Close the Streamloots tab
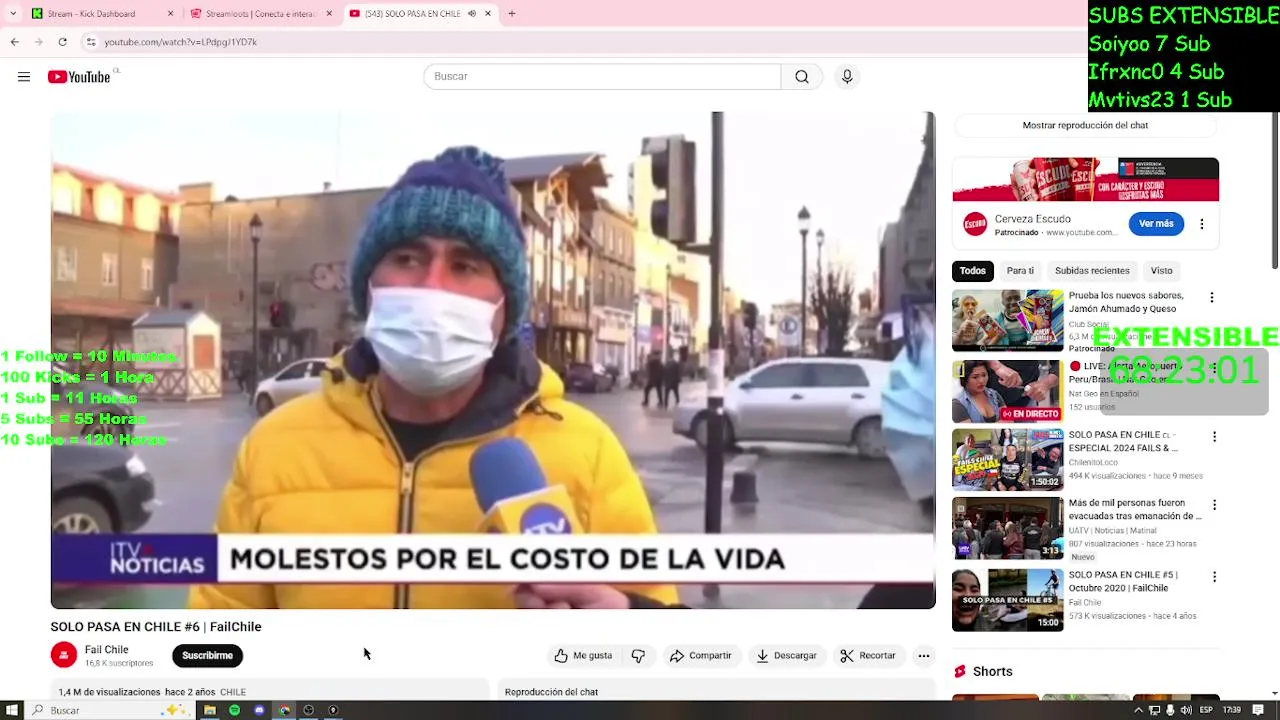Viewport: 1280px width, 720px height. pyautogui.click(x=329, y=14)
